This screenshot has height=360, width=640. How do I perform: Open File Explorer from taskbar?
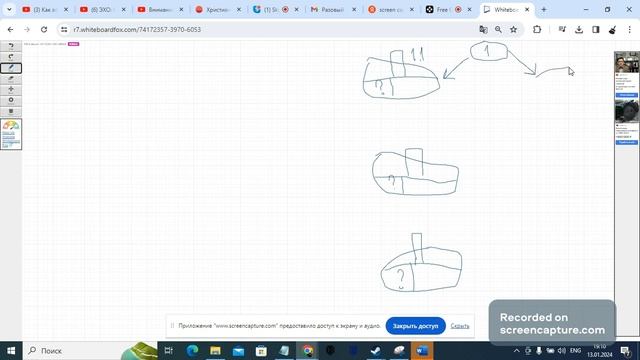pos(215,351)
